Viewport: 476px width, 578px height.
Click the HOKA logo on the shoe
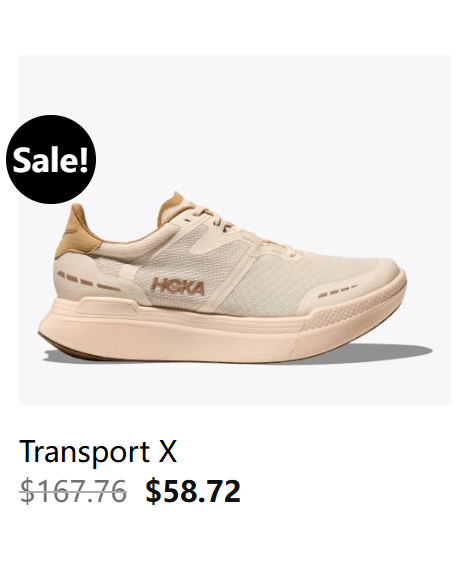tap(177, 286)
